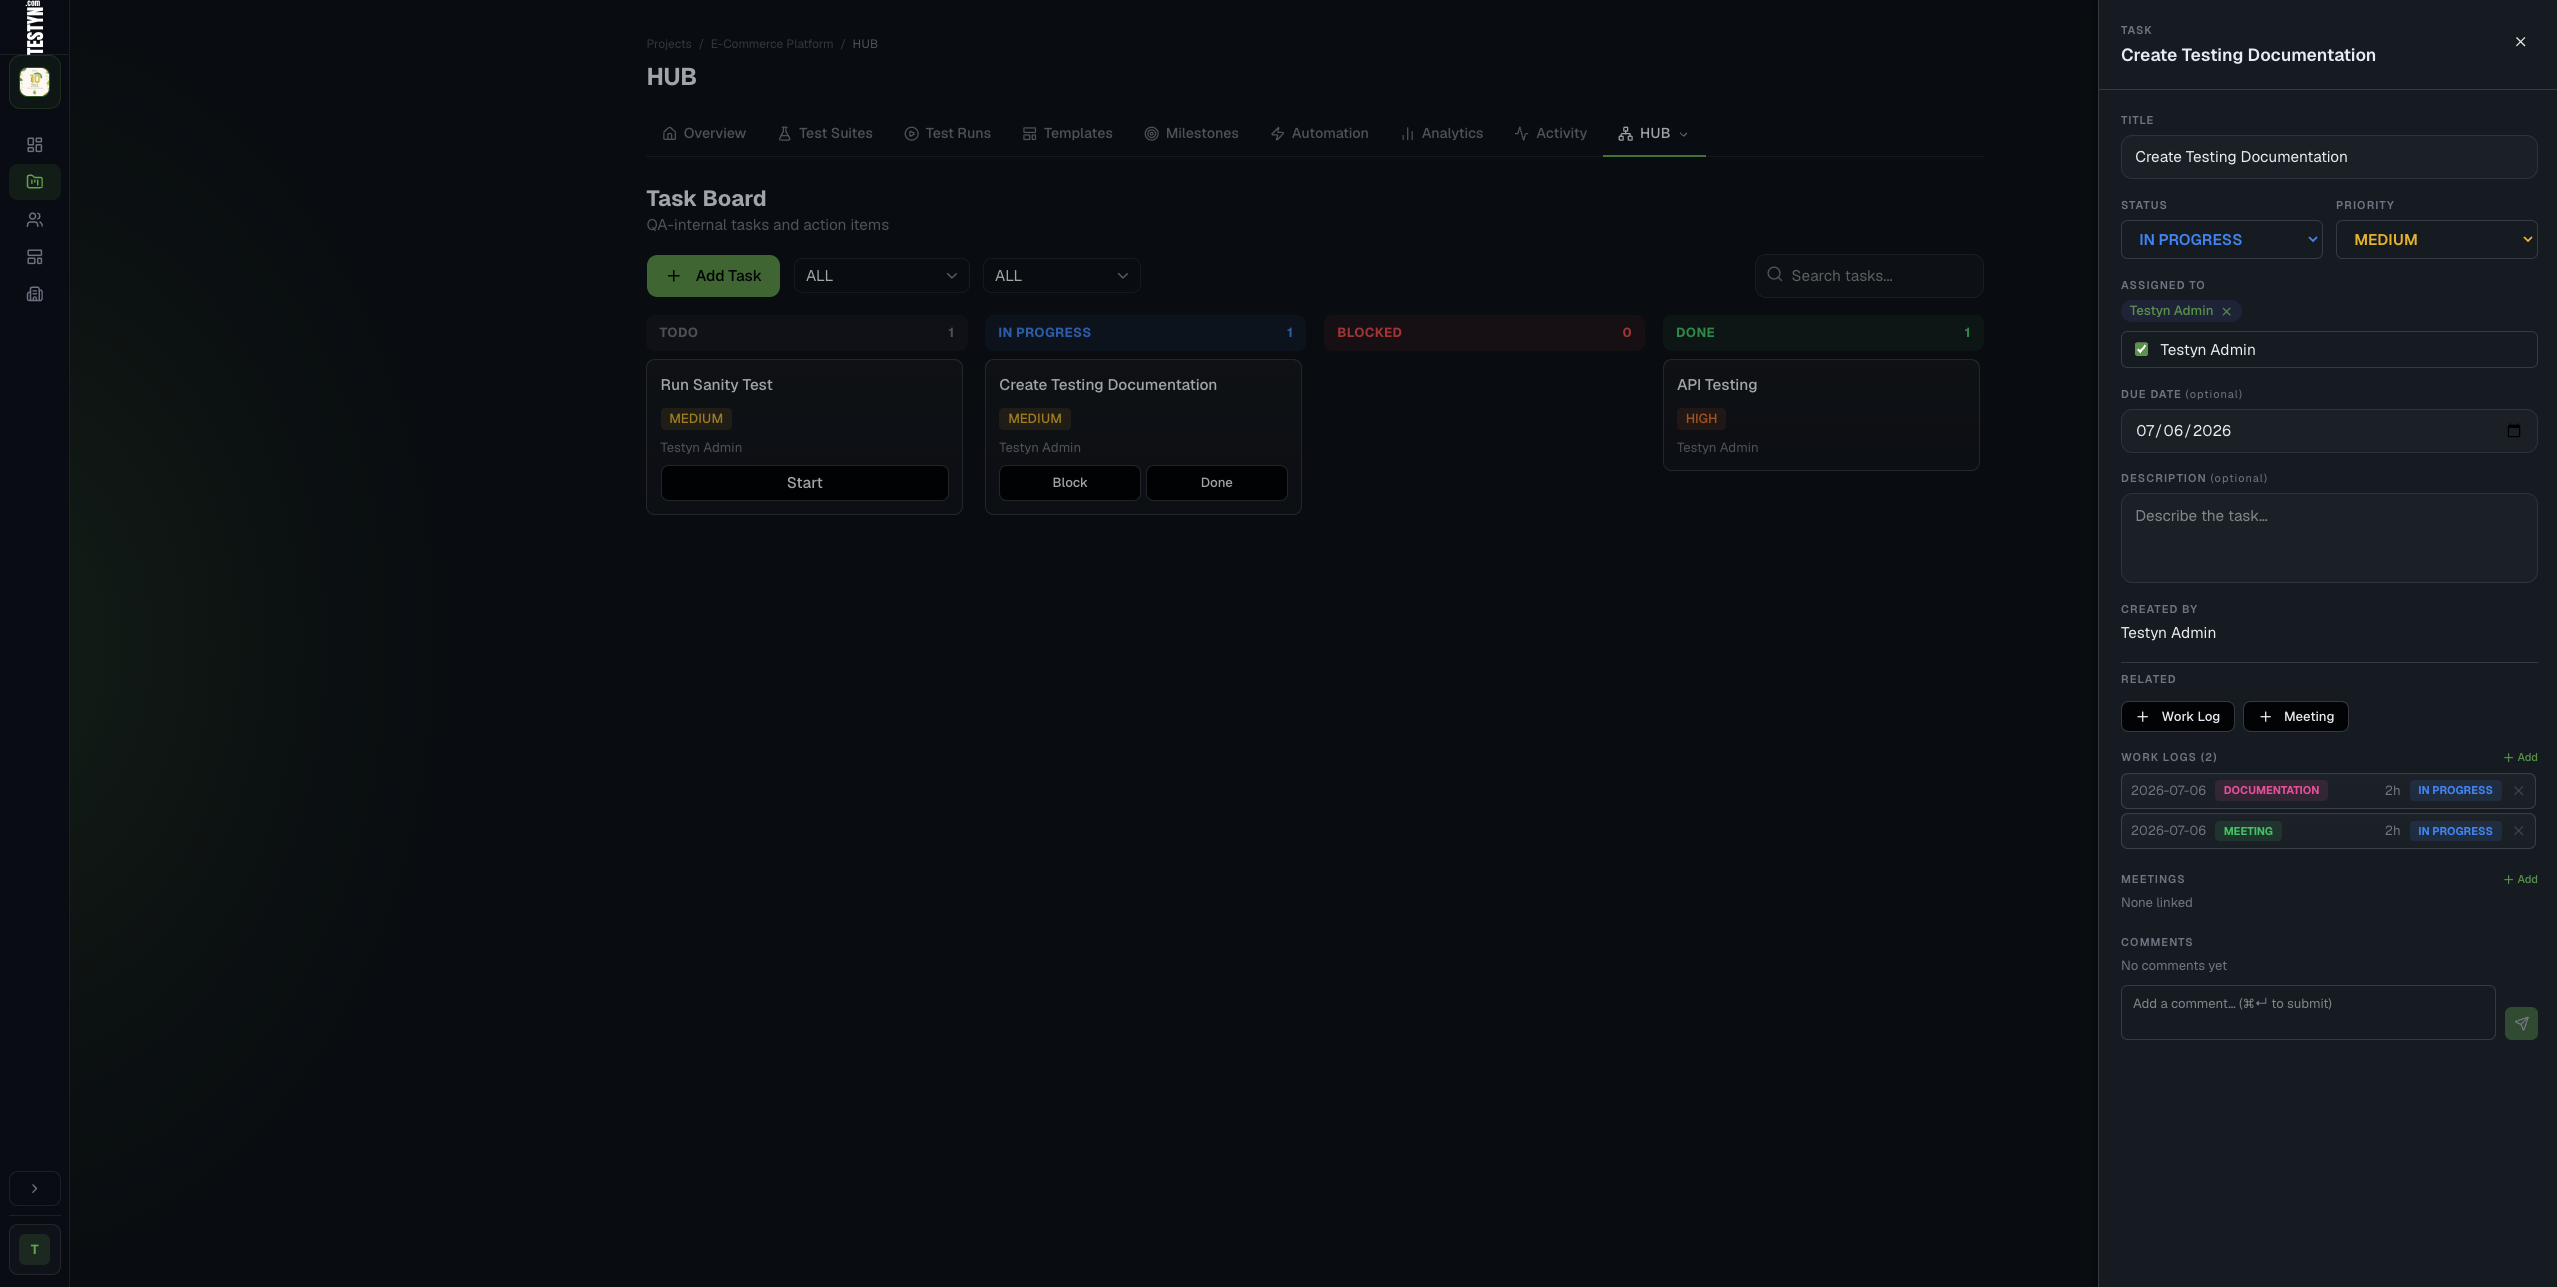Open the organization building icon in sidebar
Screen dimensions: 2557x1287
pyautogui.click(x=35, y=294)
